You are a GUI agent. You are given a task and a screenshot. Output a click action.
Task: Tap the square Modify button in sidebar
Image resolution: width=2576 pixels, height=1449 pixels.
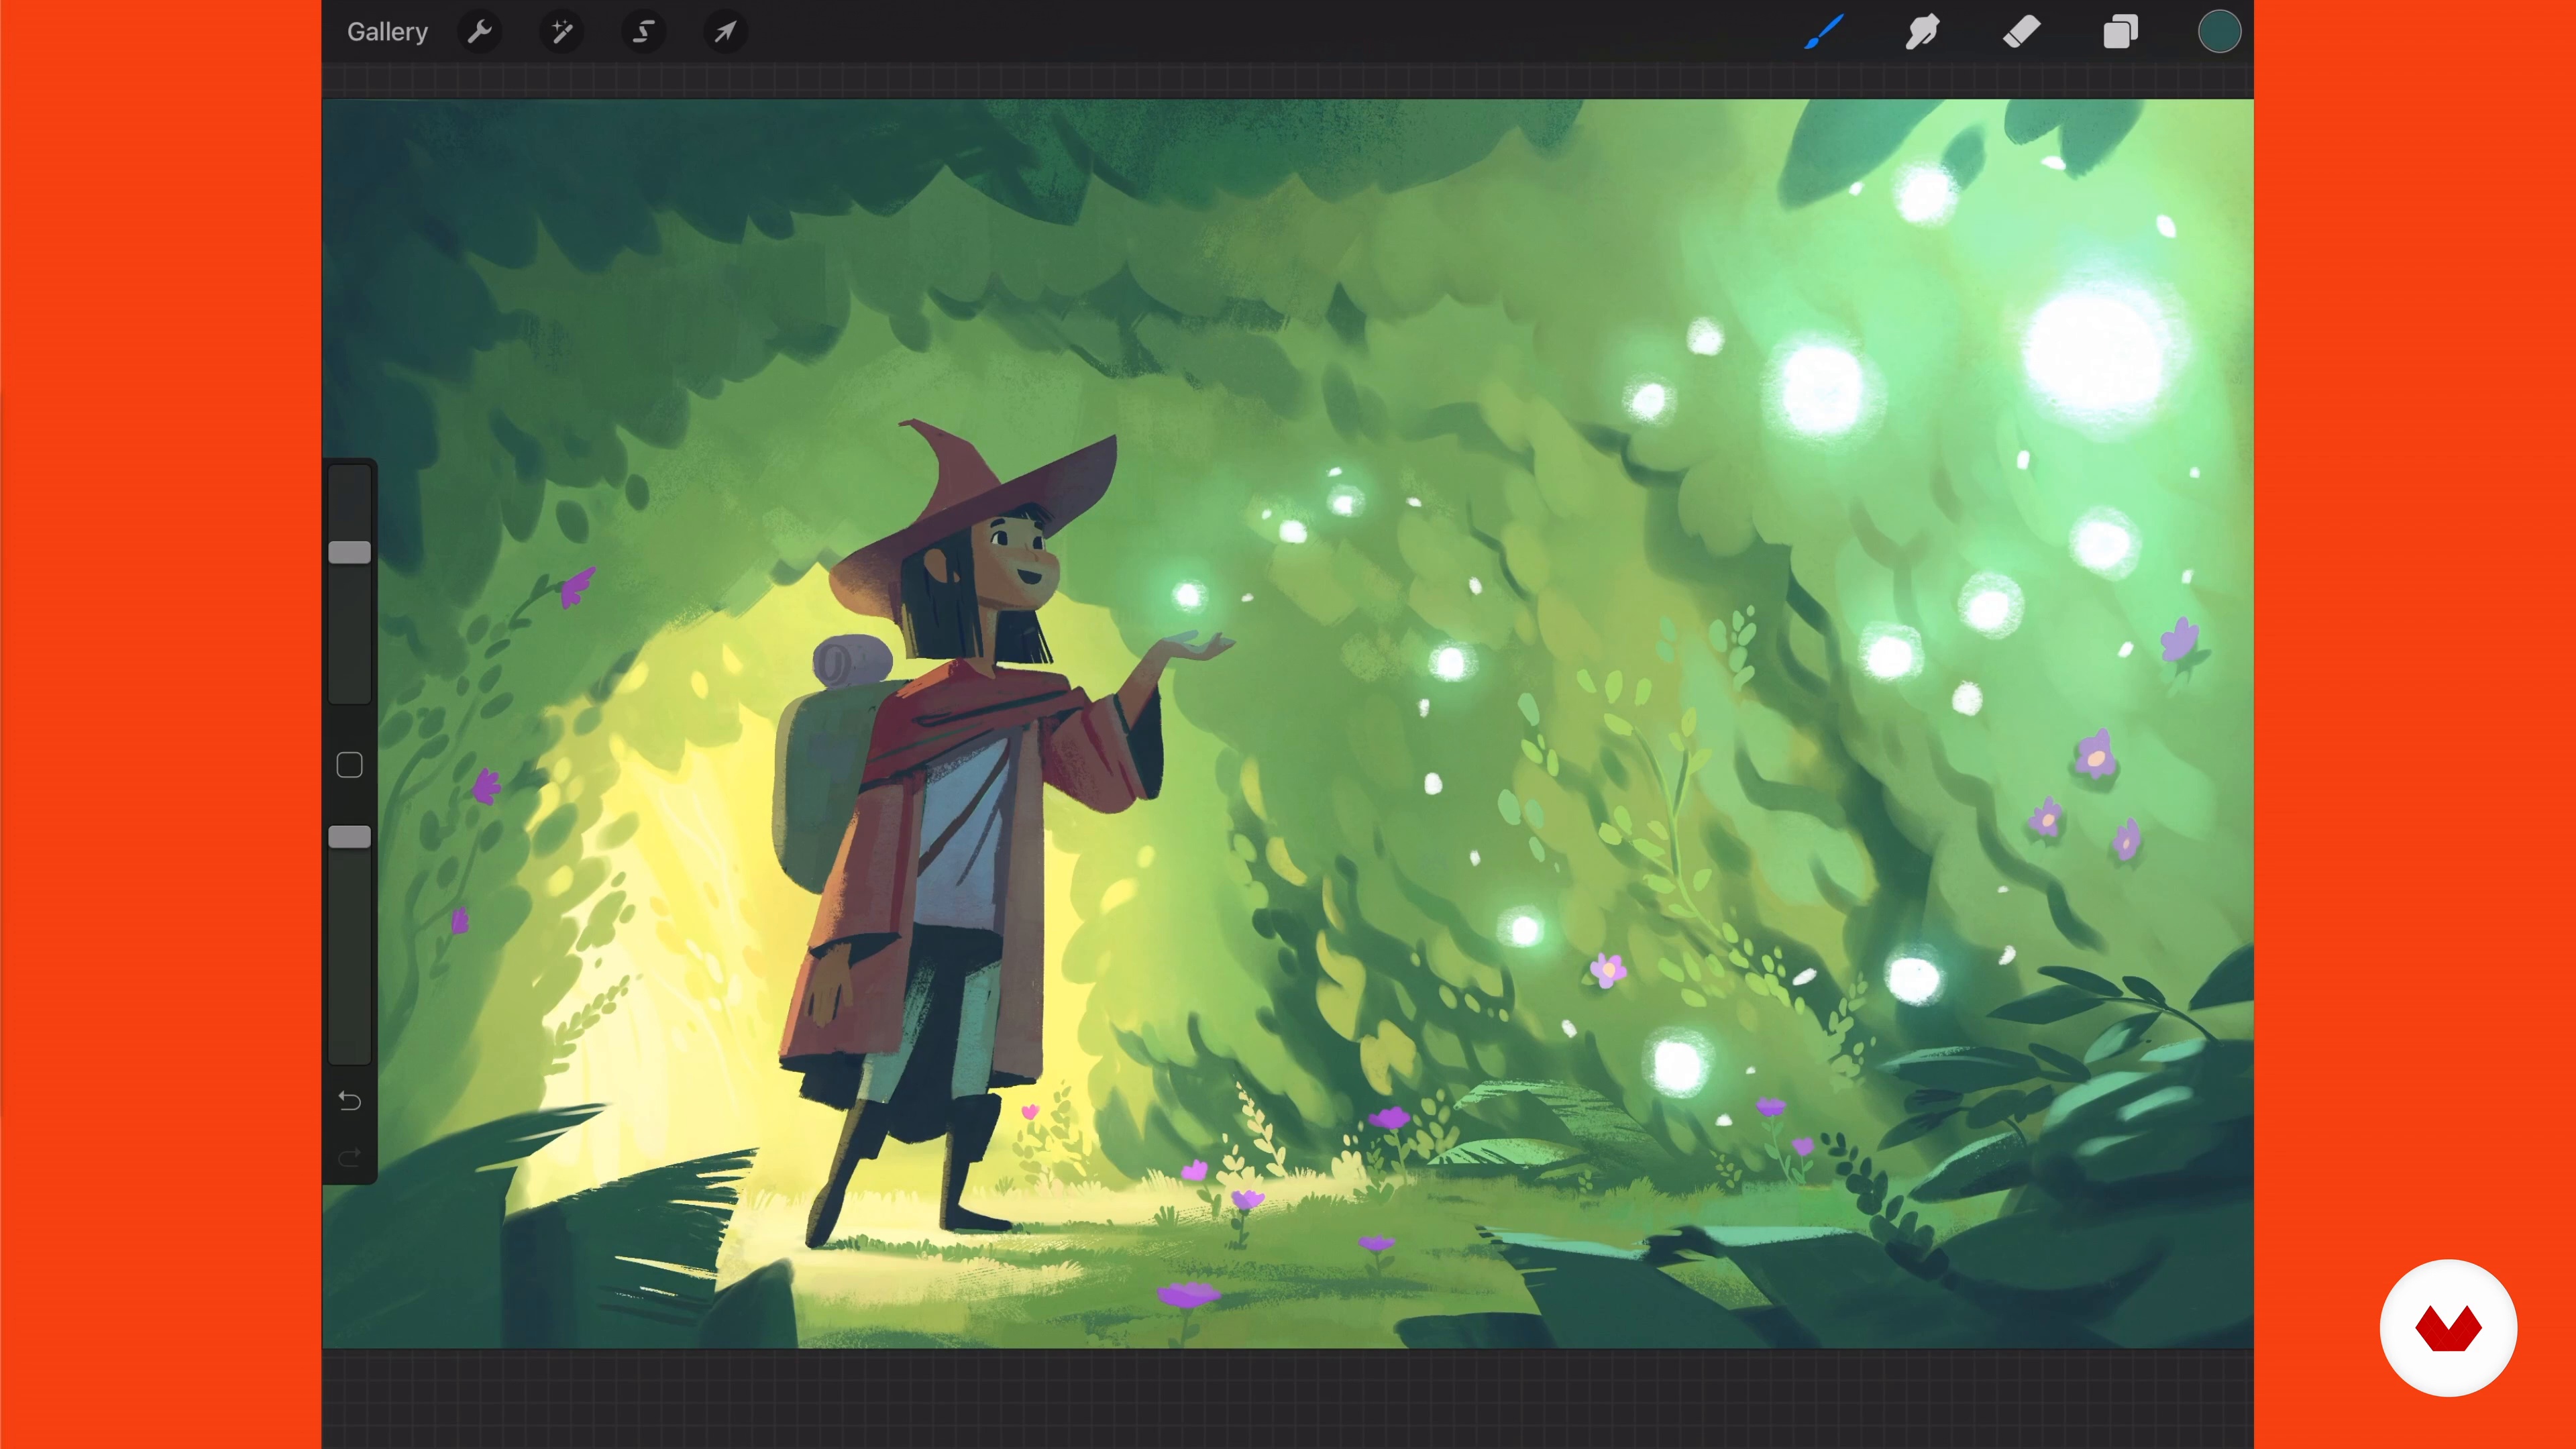pos(349,765)
